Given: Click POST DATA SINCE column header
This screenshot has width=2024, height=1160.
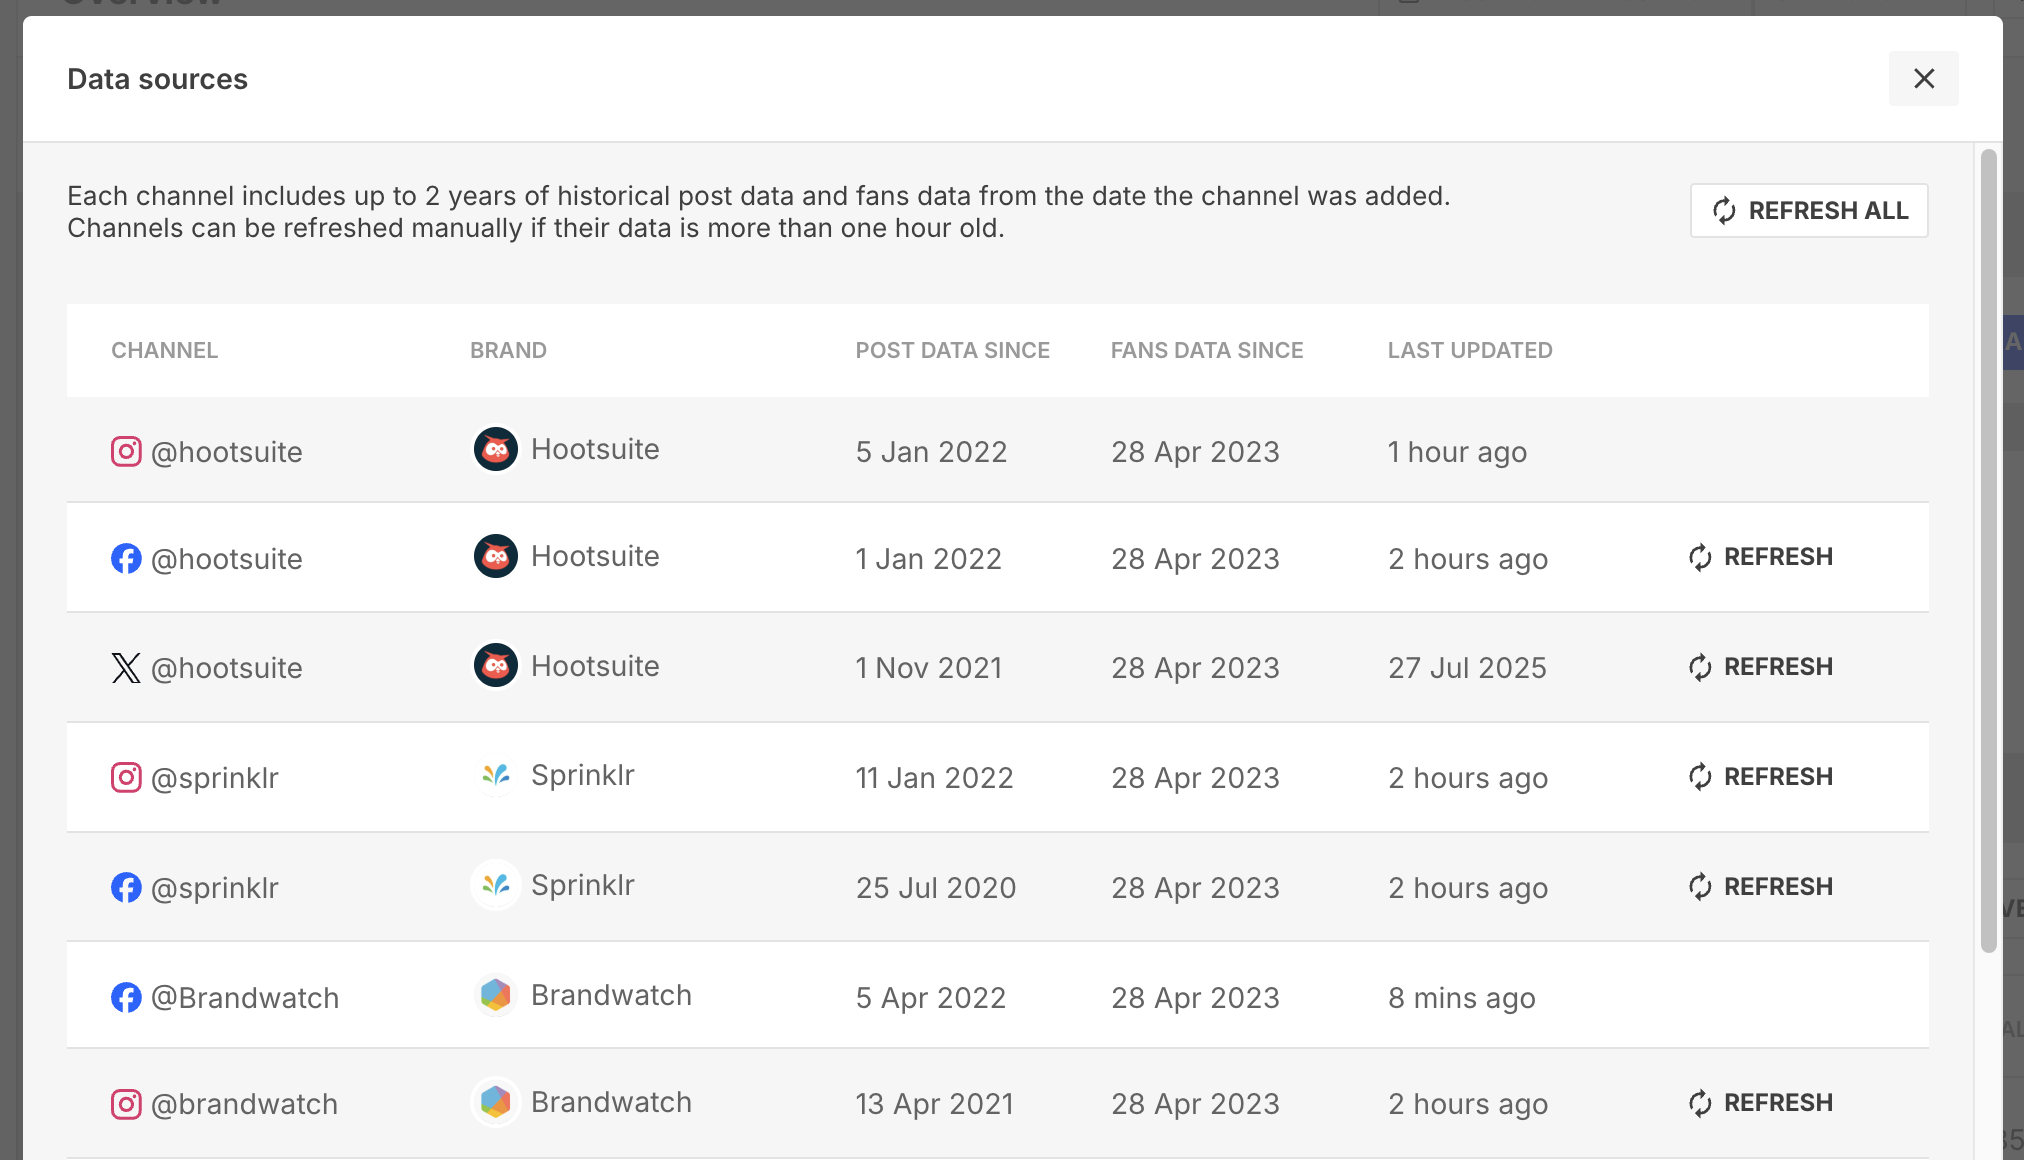Looking at the screenshot, I should 952,350.
